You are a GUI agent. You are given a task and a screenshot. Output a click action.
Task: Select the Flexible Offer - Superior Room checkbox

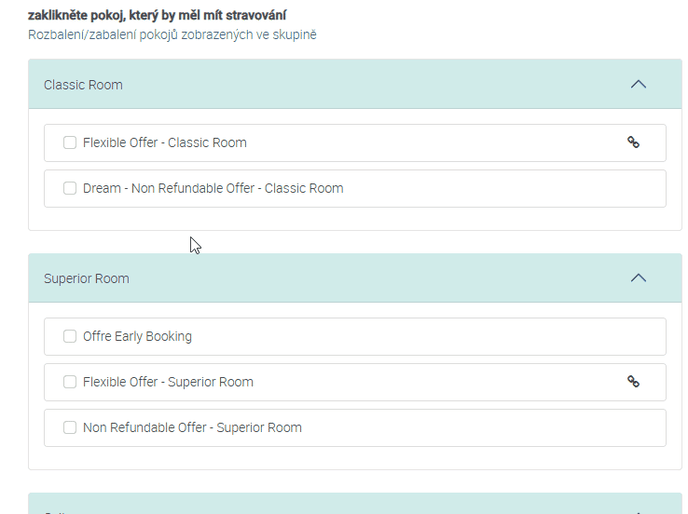point(70,382)
